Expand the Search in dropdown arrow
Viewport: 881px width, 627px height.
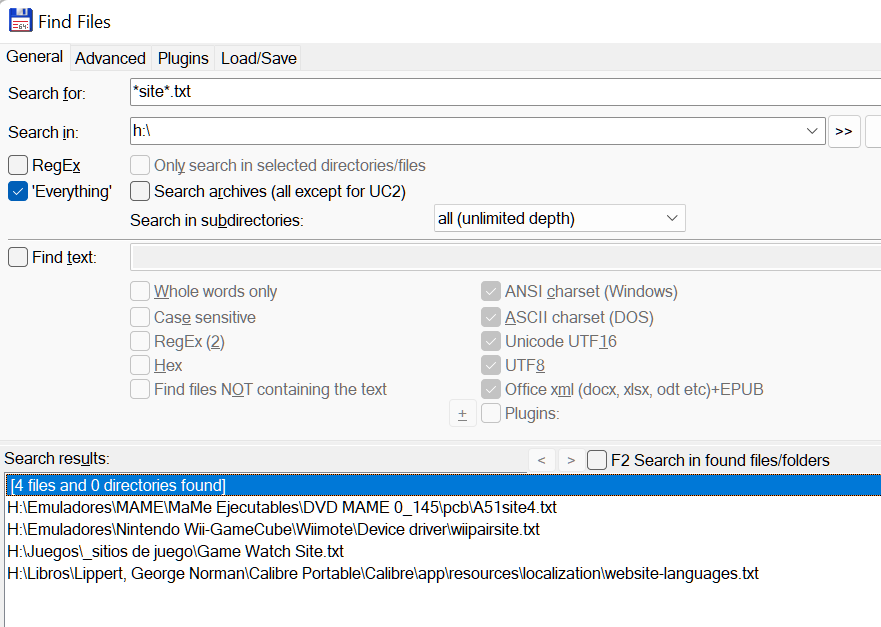812,131
